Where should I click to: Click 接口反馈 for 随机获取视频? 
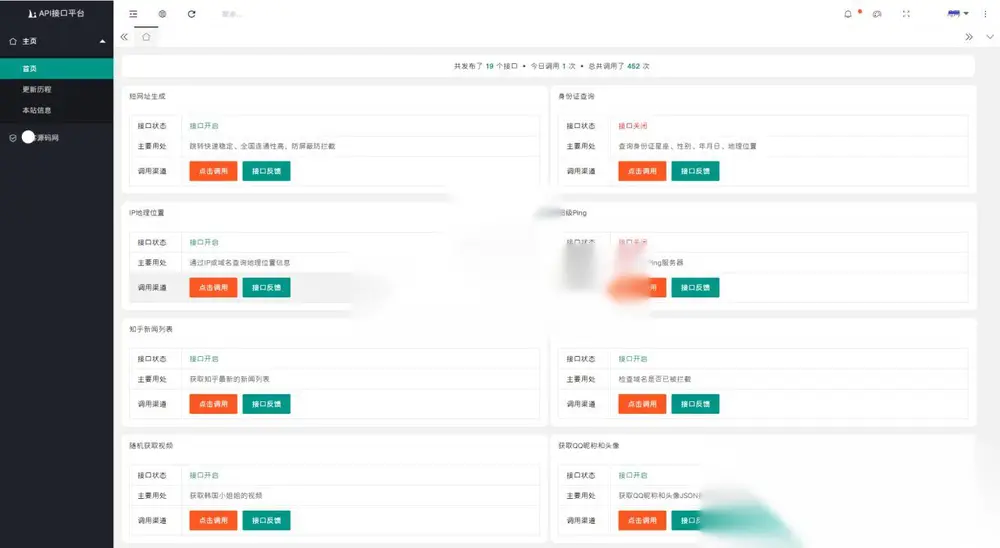(x=266, y=520)
